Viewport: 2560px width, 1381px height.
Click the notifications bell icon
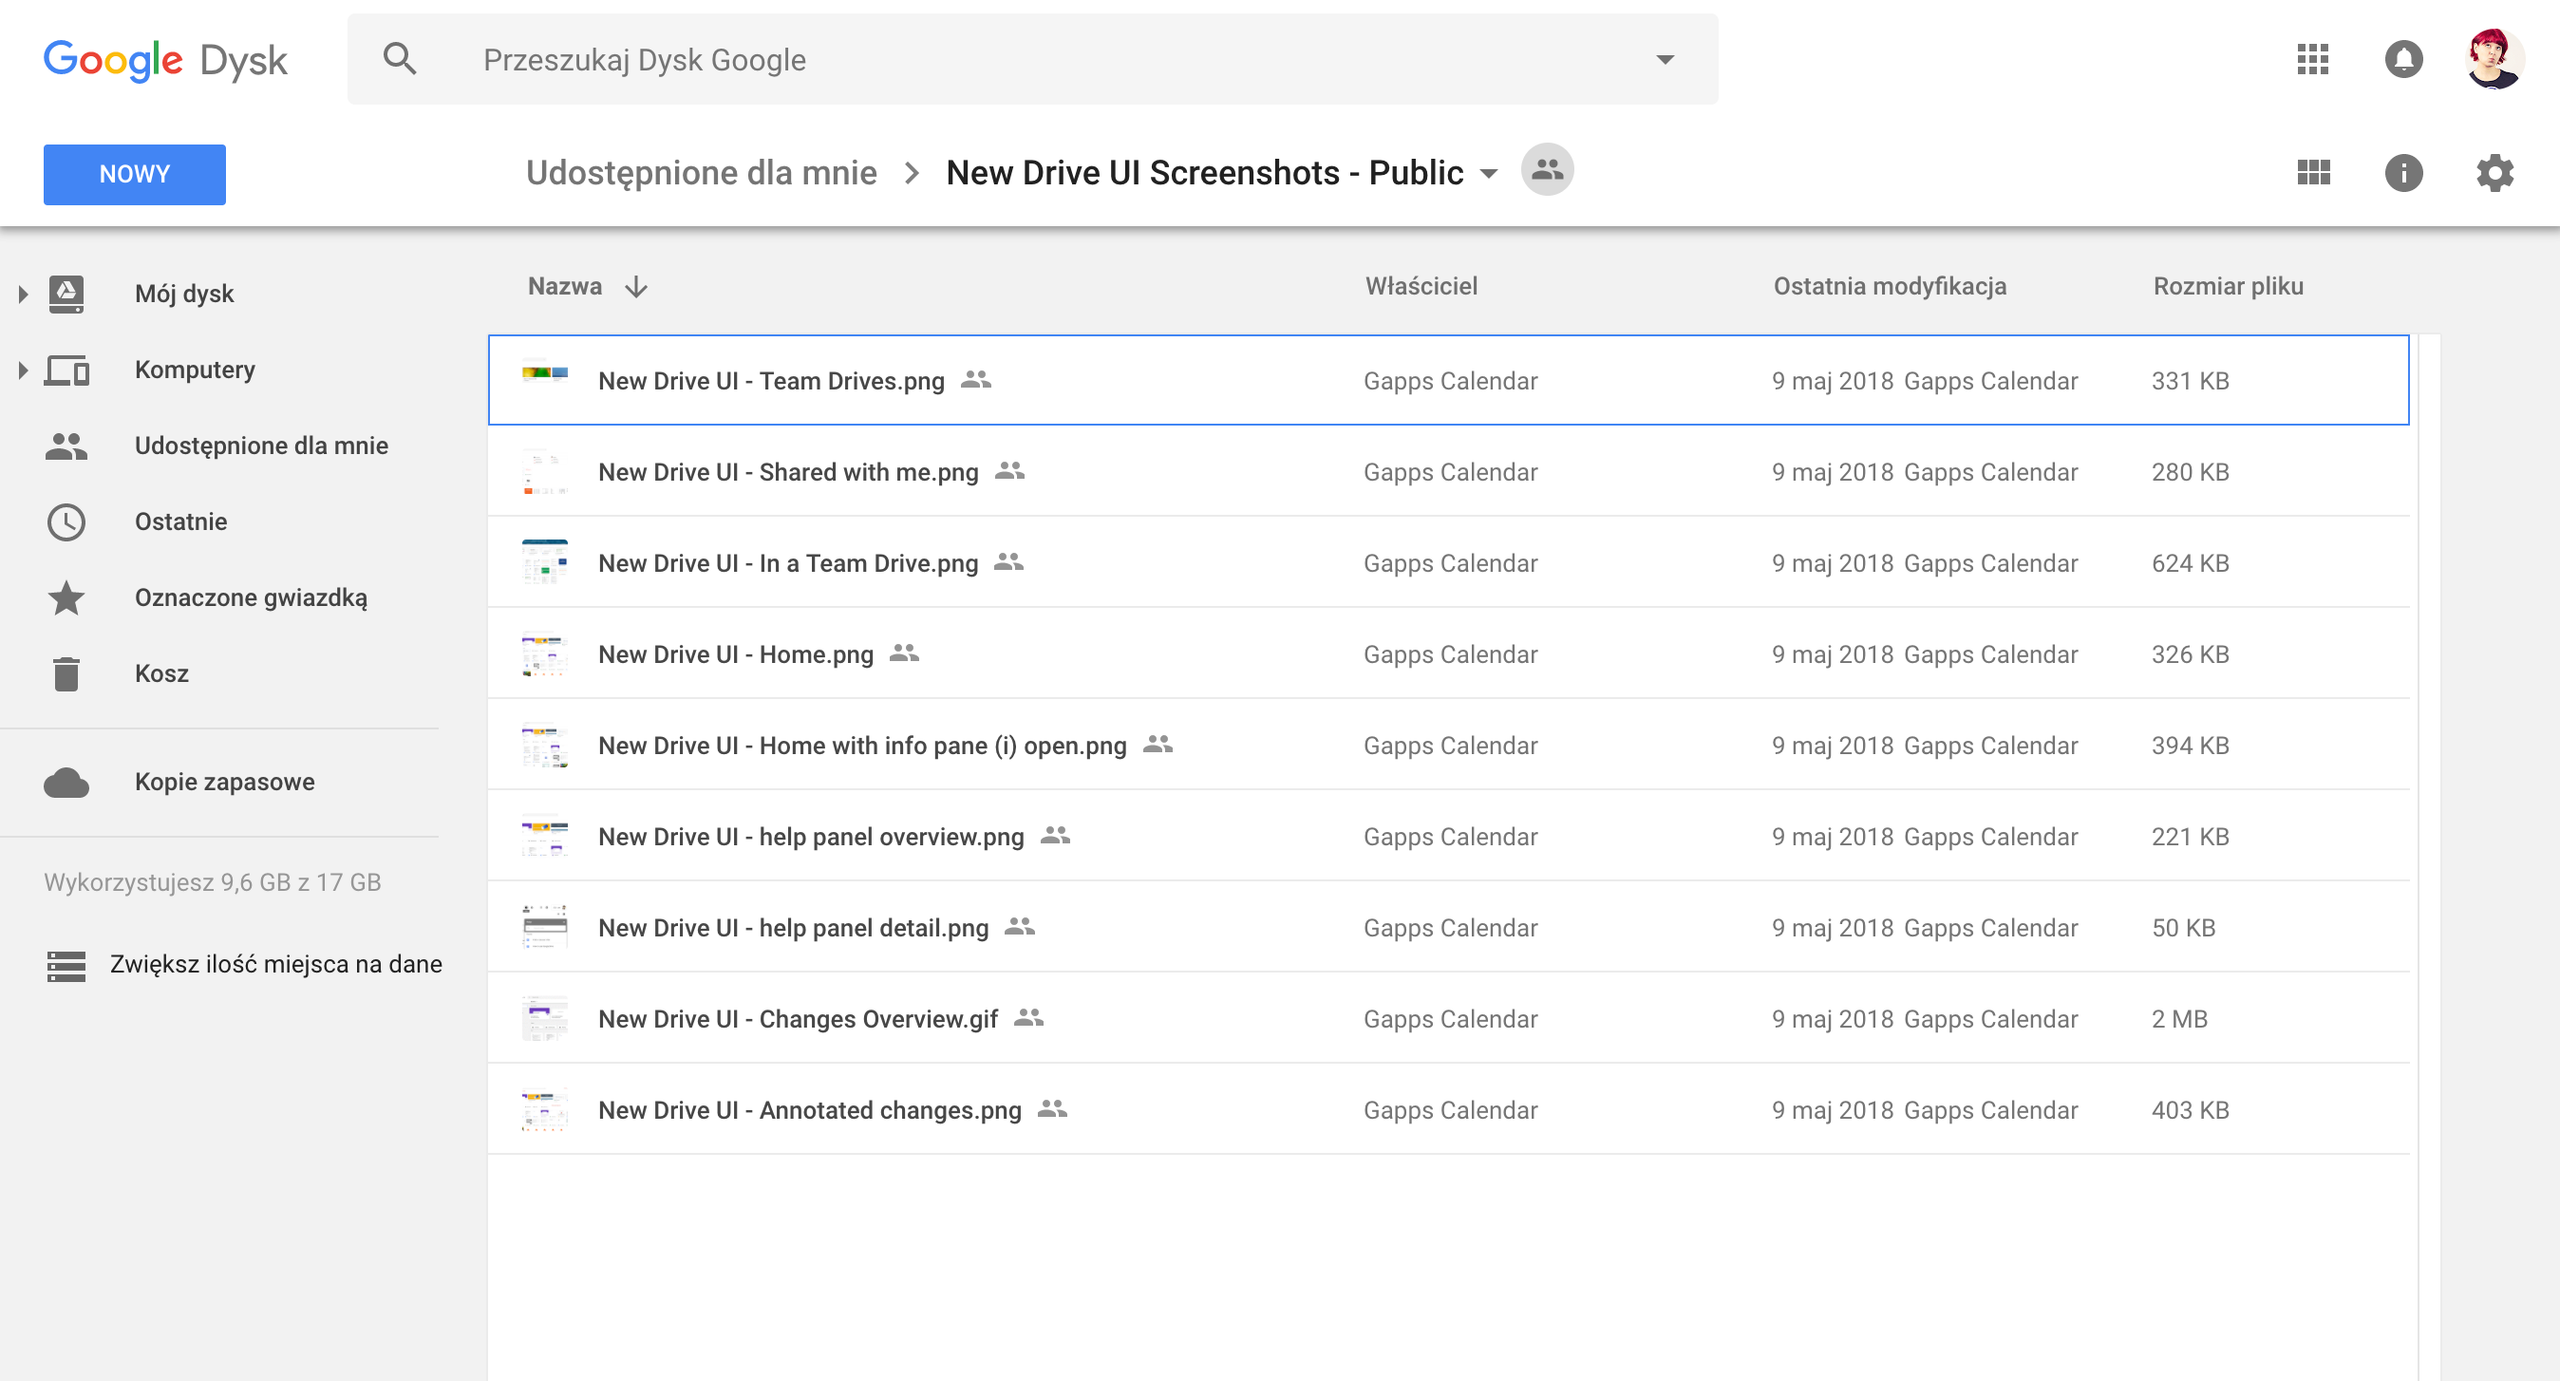pos(2403,60)
